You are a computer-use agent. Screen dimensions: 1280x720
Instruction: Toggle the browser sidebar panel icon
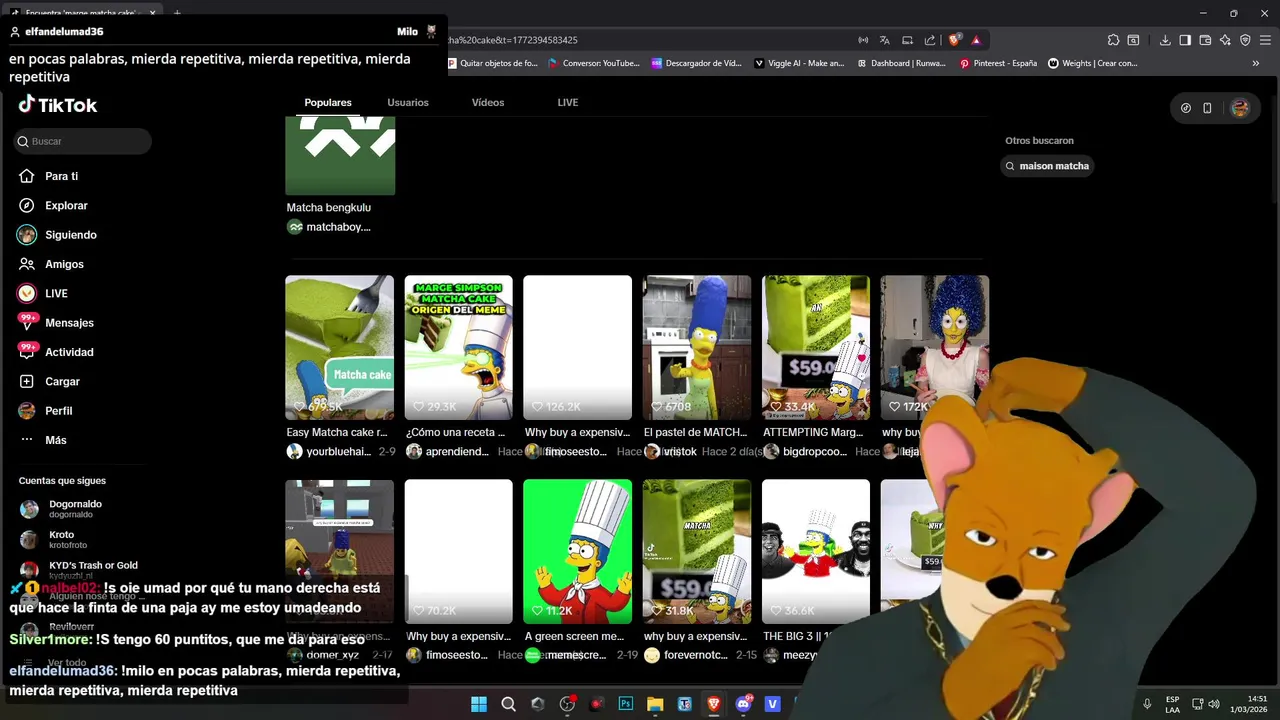click(1185, 40)
